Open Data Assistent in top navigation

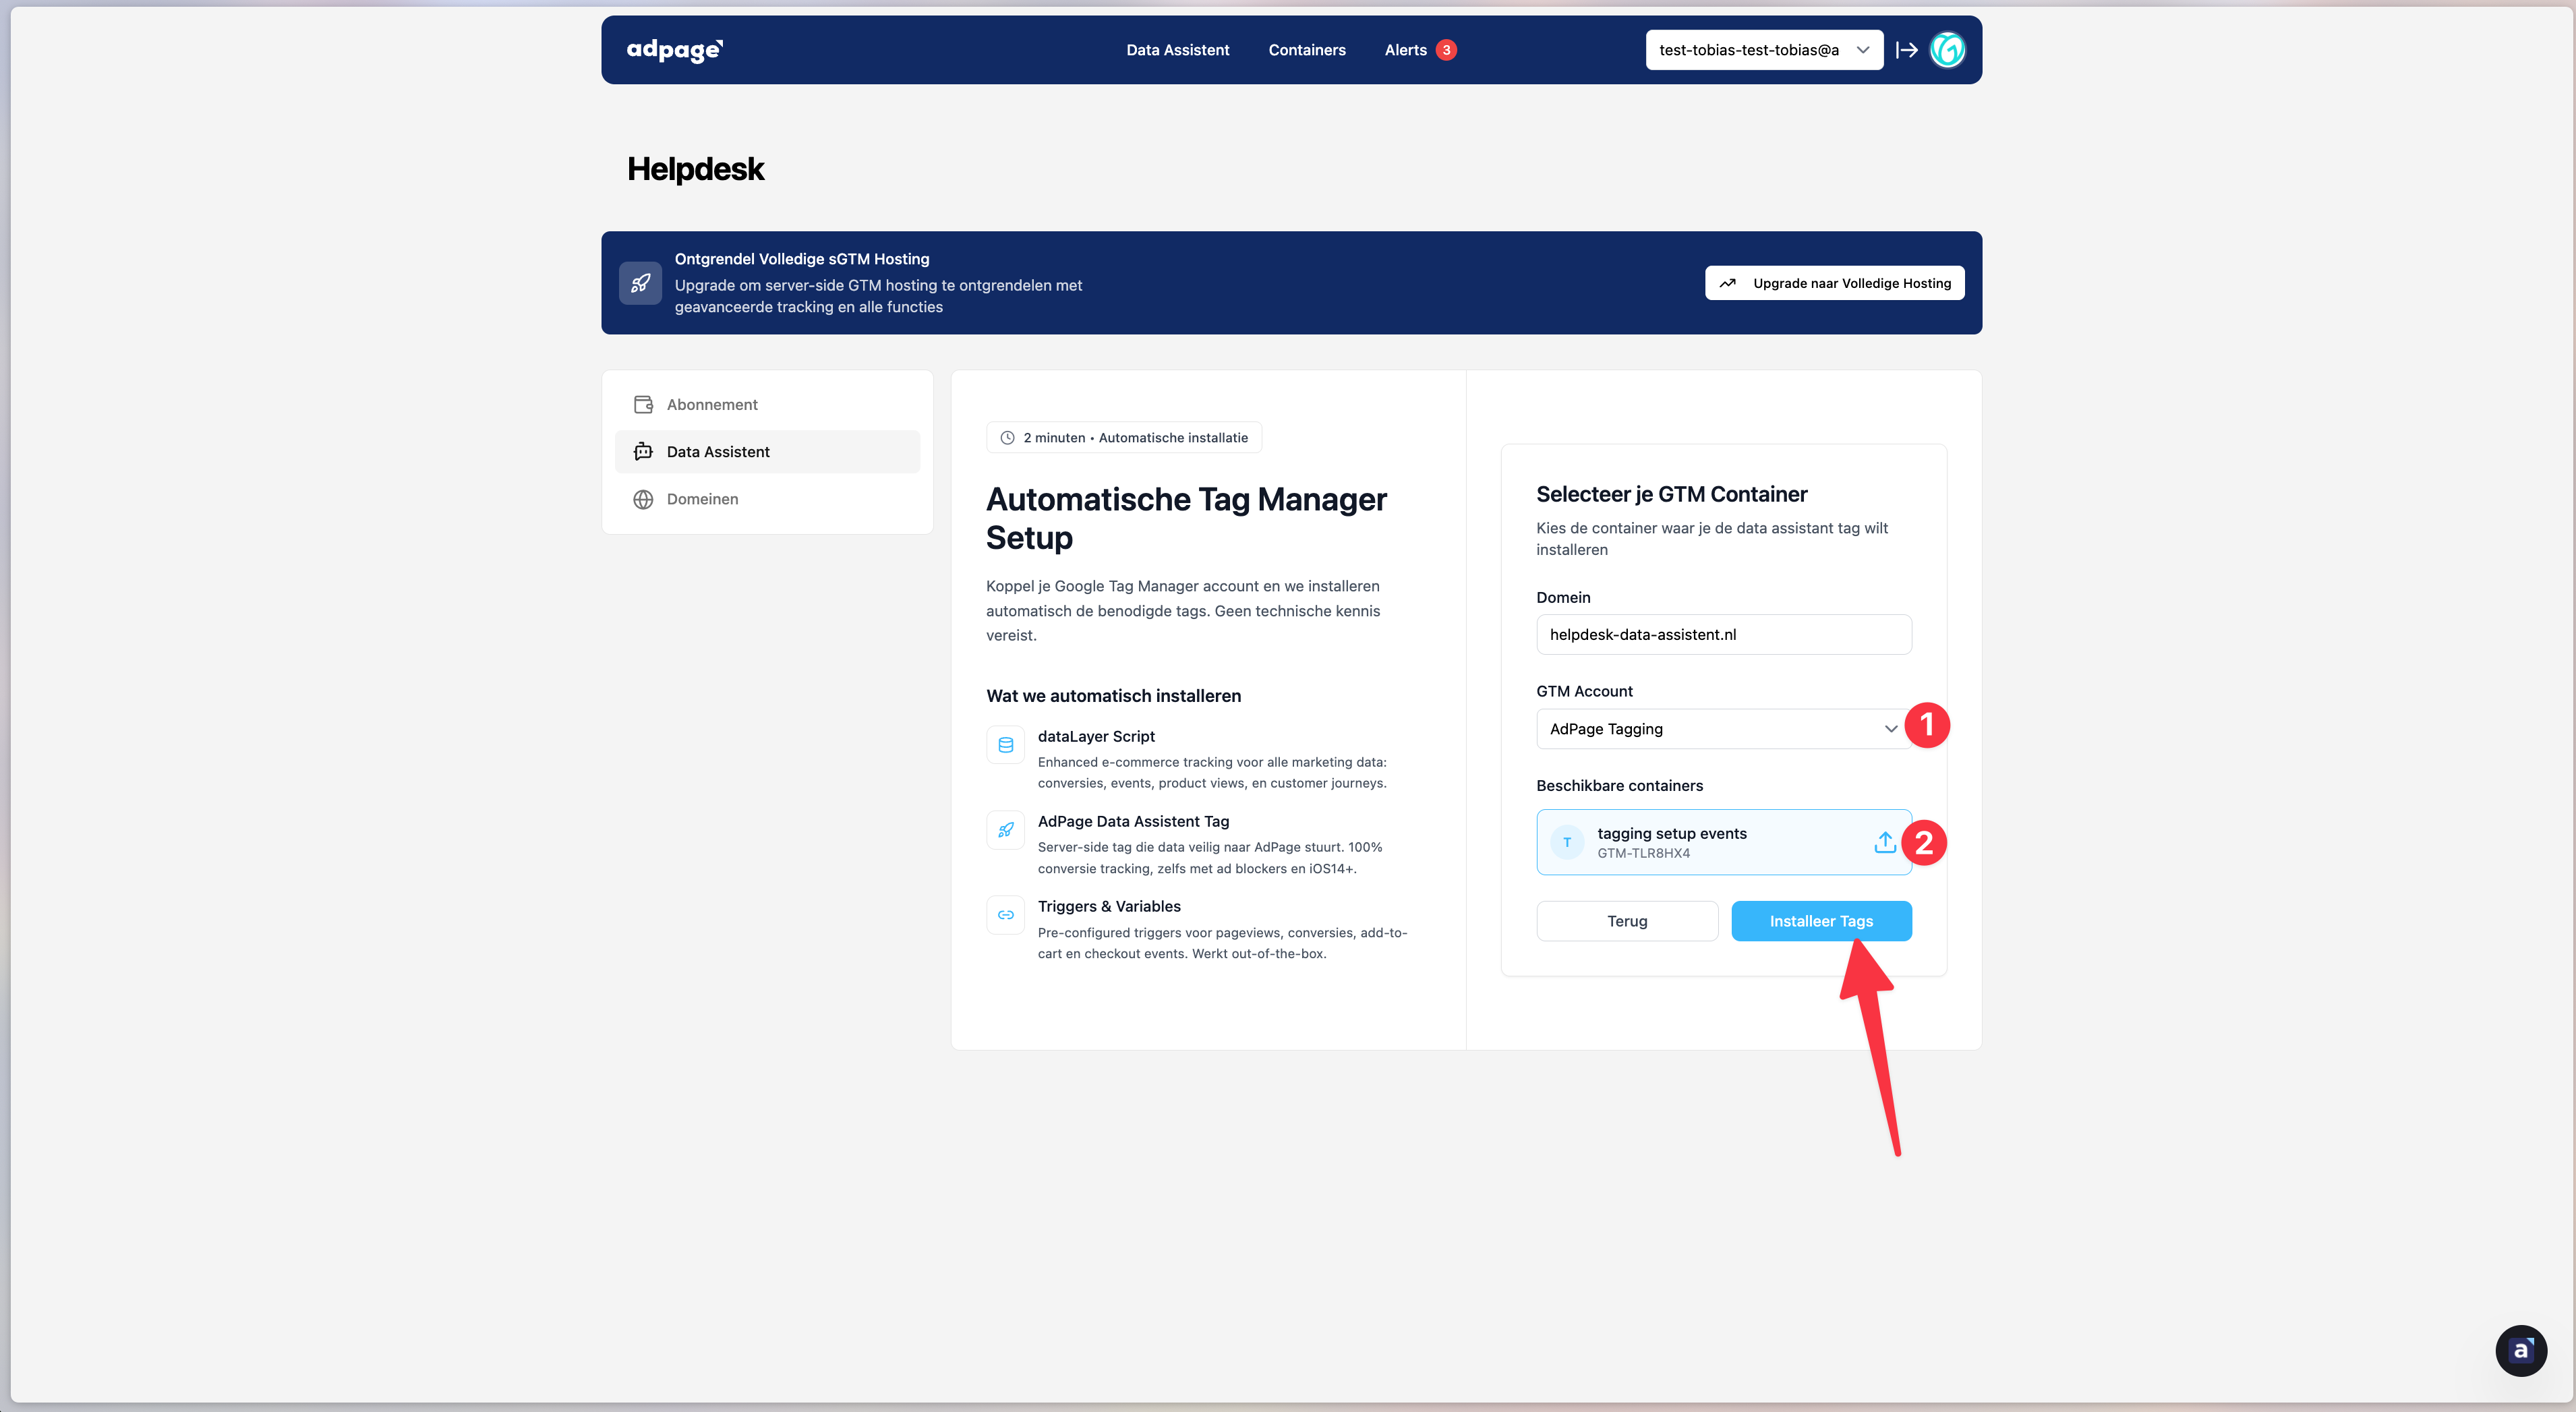pyautogui.click(x=1177, y=50)
